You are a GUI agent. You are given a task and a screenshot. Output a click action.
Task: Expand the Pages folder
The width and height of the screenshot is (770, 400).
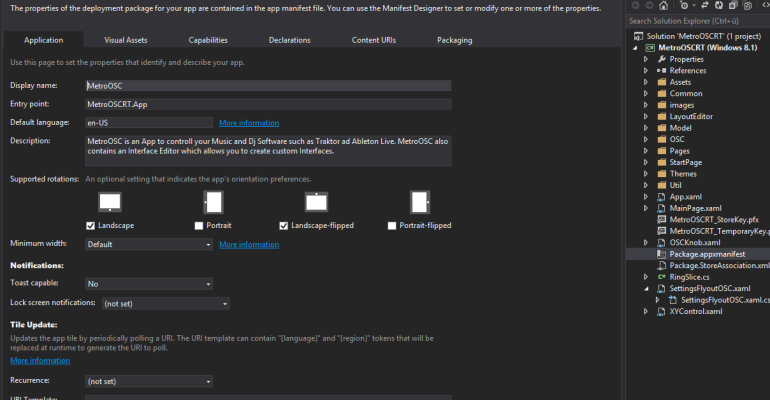coord(646,151)
